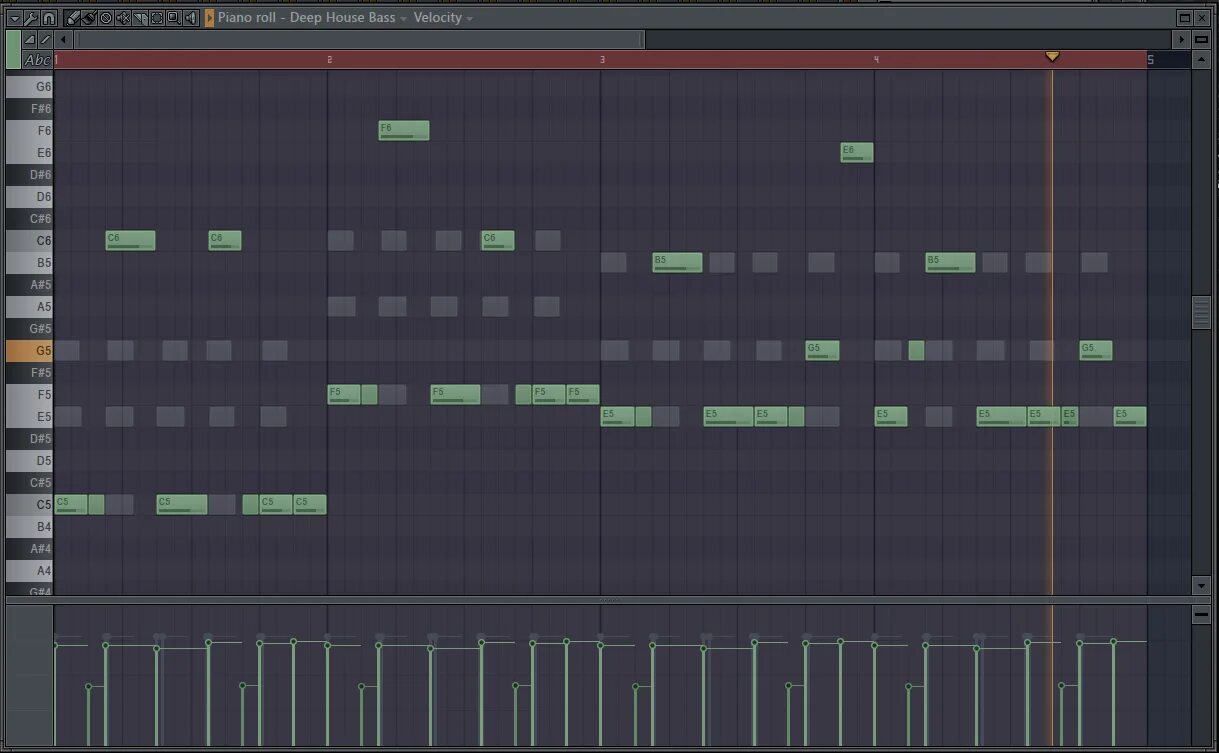Select the Delete tool
This screenshot has width=1219, height=753.
pyautogui.click(x=106, y=18)
